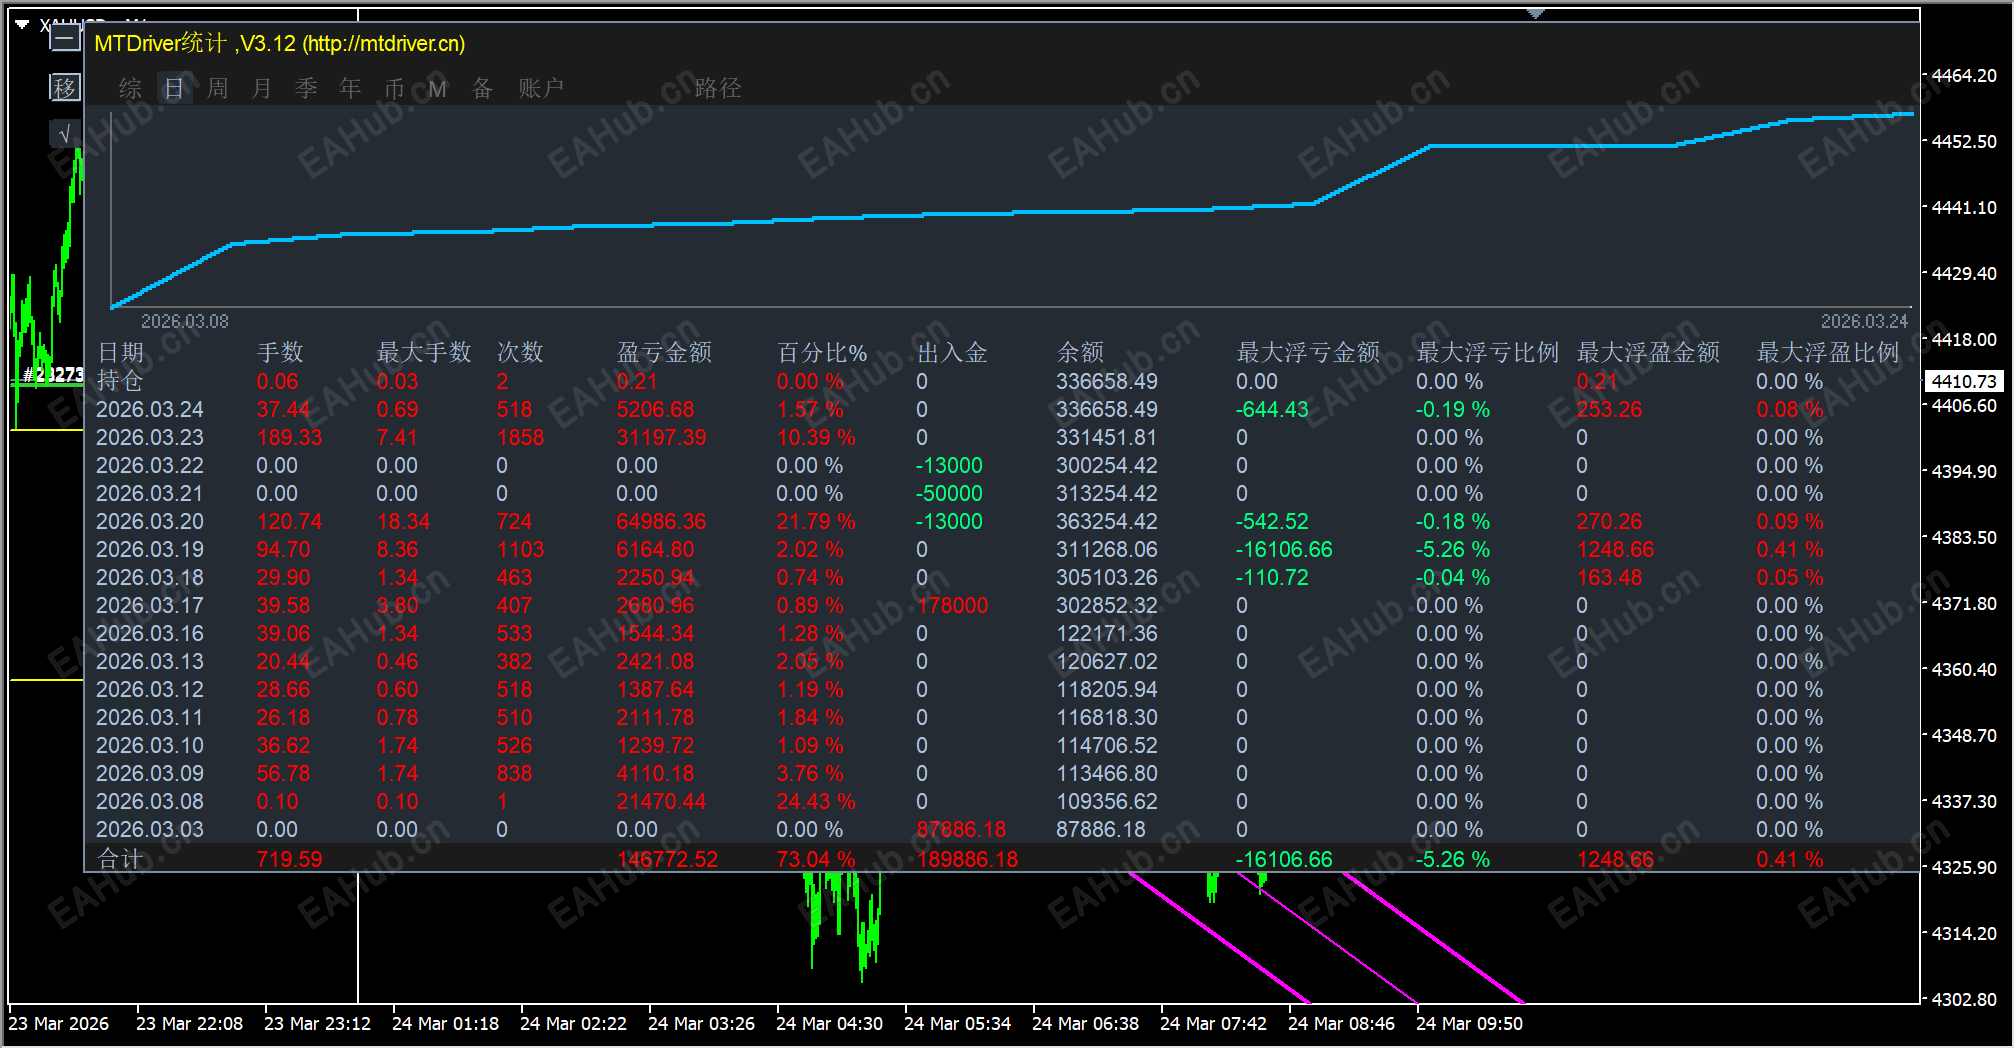Click the 4410.73 current price label
Viewport: 2016px width, 1050px height.
point(1963,381)
